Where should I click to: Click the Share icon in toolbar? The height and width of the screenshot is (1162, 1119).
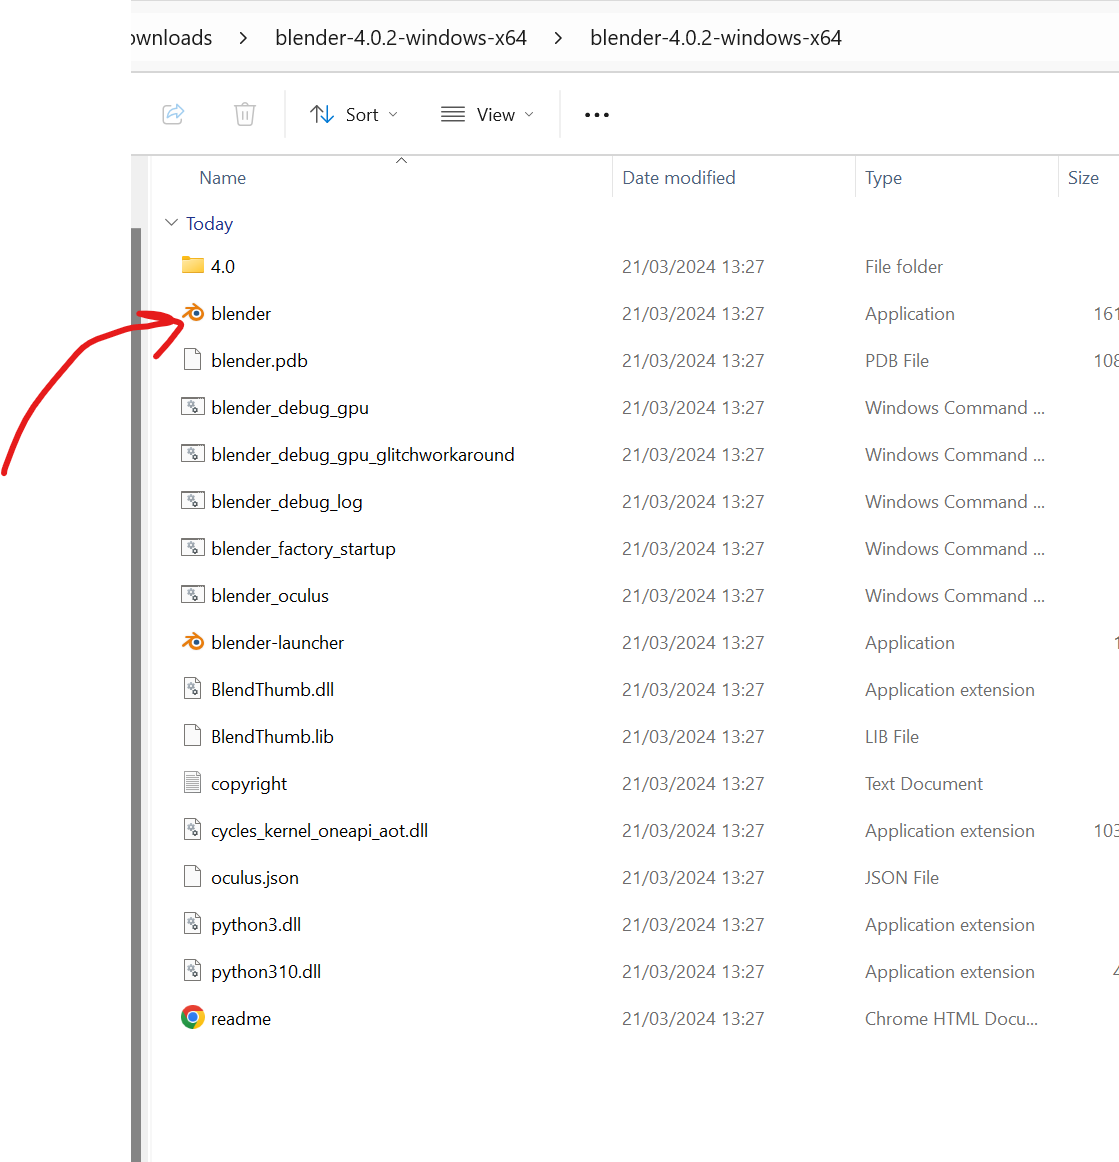(173, 114)
